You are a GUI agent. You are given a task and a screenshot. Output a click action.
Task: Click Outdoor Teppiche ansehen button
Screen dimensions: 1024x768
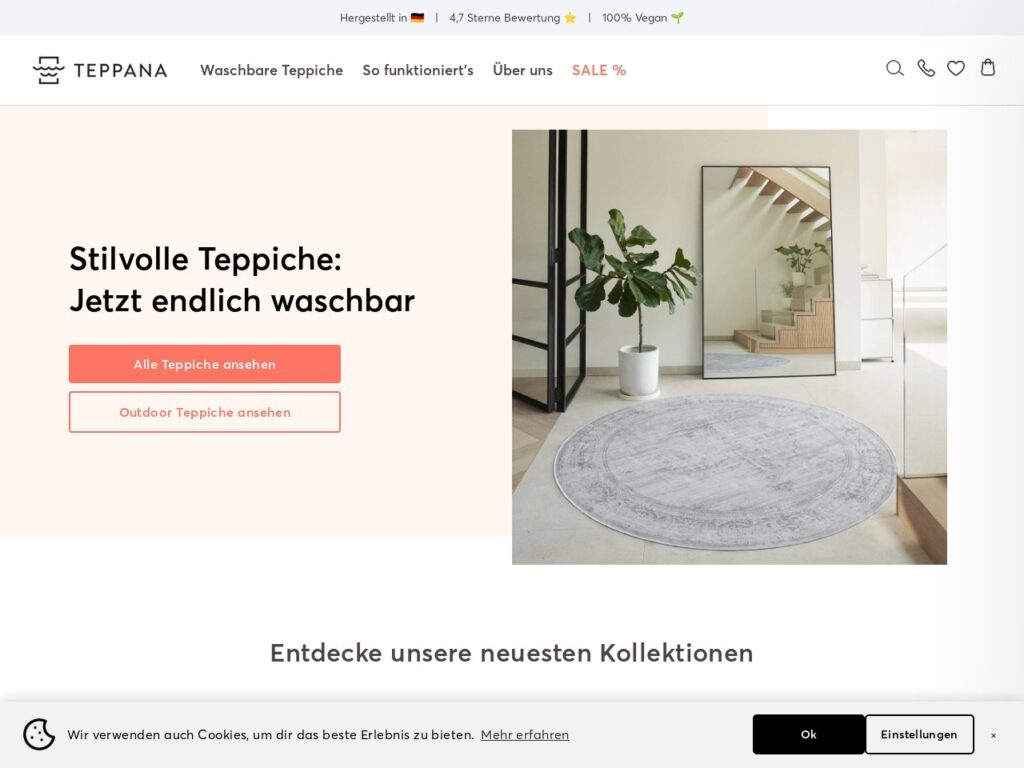point(204,412)
